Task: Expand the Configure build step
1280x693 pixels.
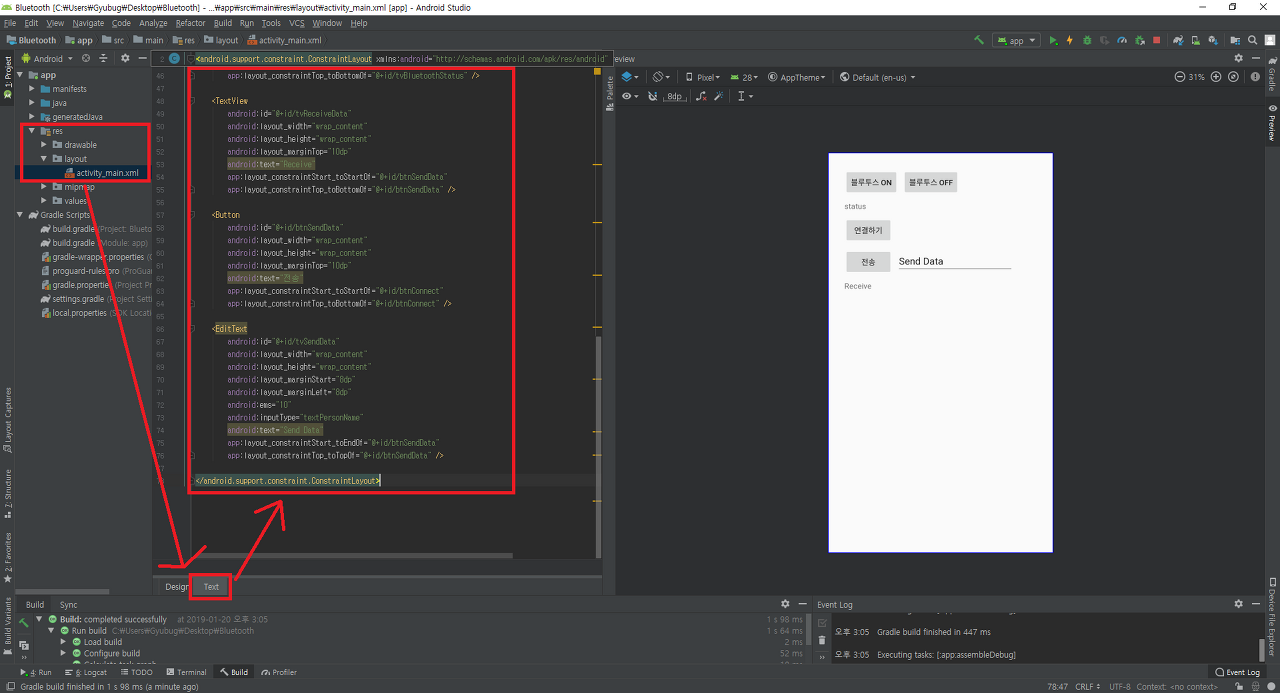Action: [63, 653]
